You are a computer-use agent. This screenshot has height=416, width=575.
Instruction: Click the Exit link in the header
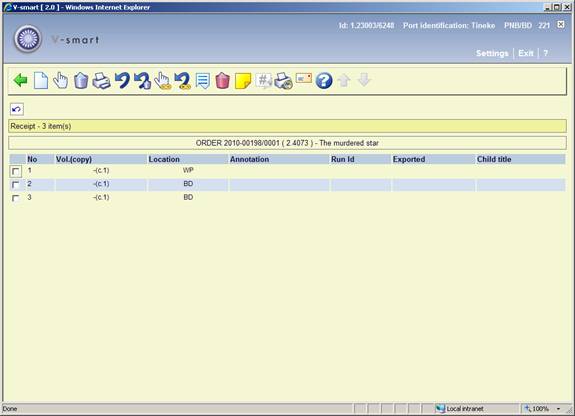tap(525, 53)
